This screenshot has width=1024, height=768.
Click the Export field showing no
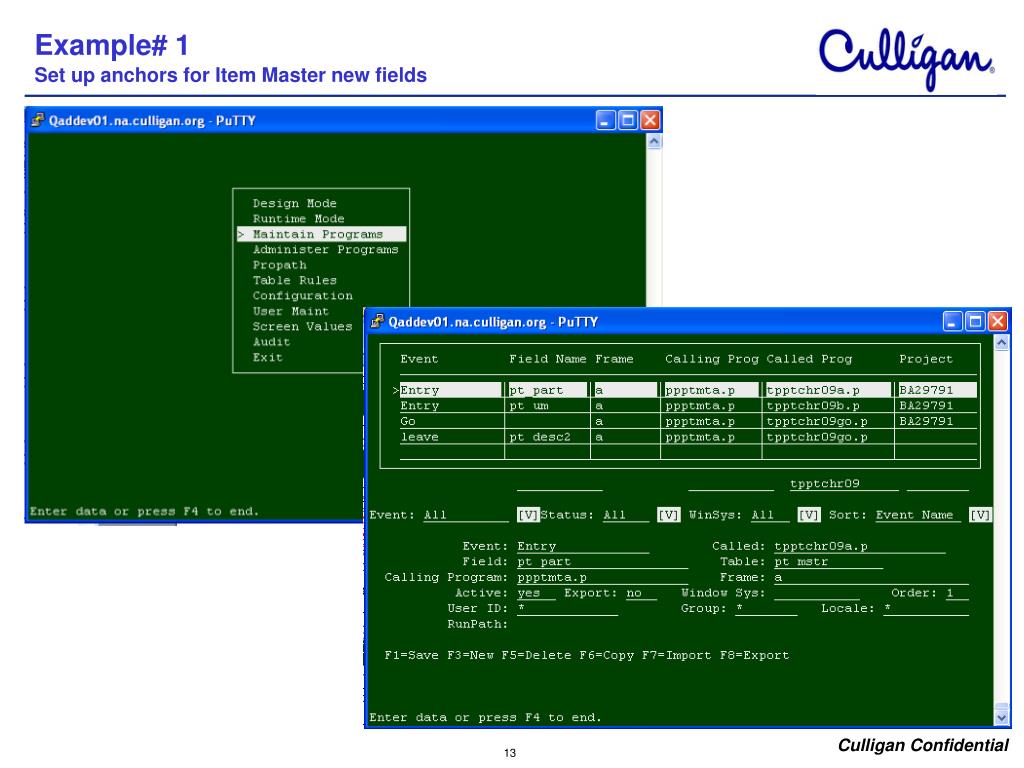(641, 593)
